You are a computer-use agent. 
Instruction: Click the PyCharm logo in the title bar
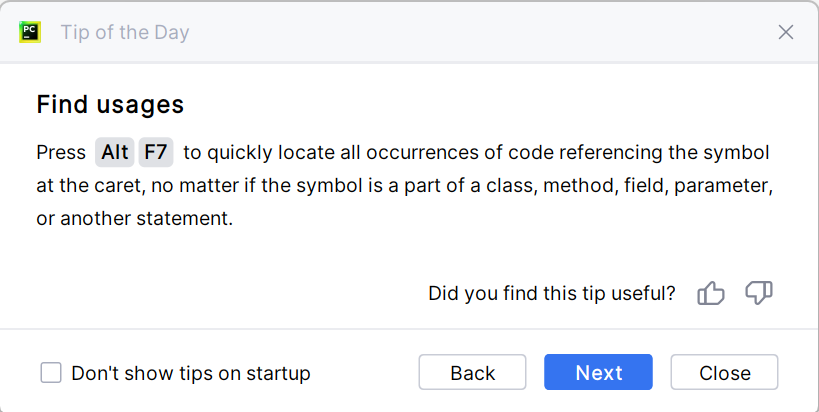point(30,32)
